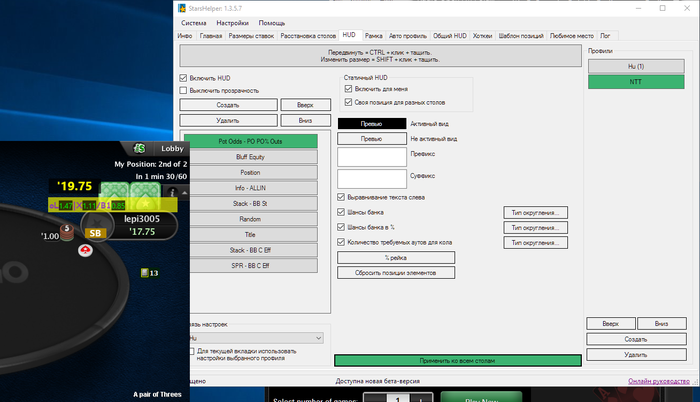Open rounding type for Шансы банка
Viewport: 700px width, 402px height.
(535, 213)
